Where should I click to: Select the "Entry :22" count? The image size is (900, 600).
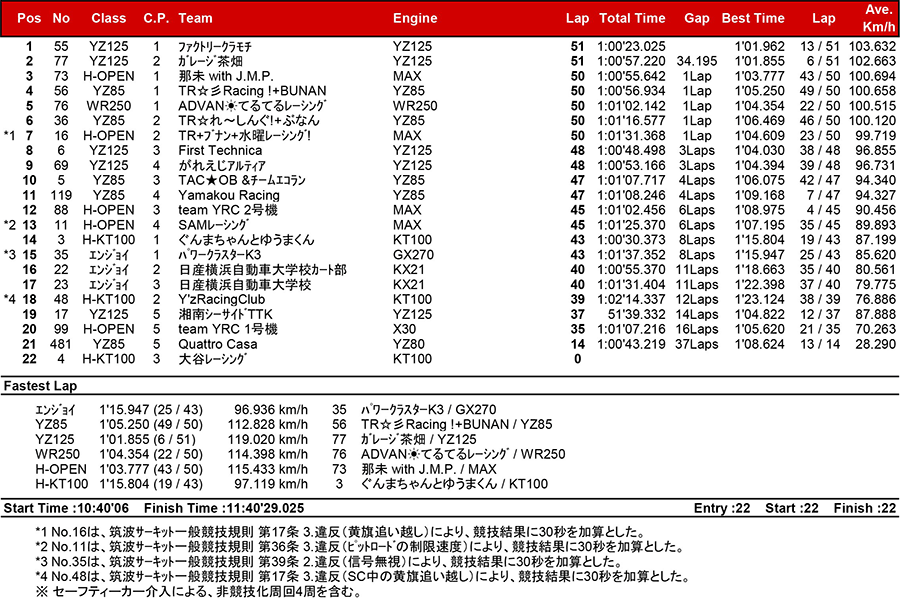722,509
